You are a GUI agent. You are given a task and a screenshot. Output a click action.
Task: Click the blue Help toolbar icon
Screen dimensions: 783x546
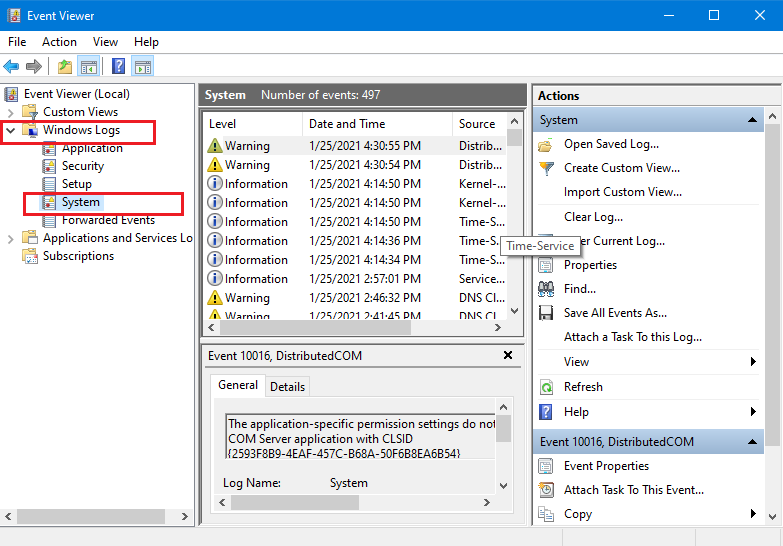pos(118,67)
